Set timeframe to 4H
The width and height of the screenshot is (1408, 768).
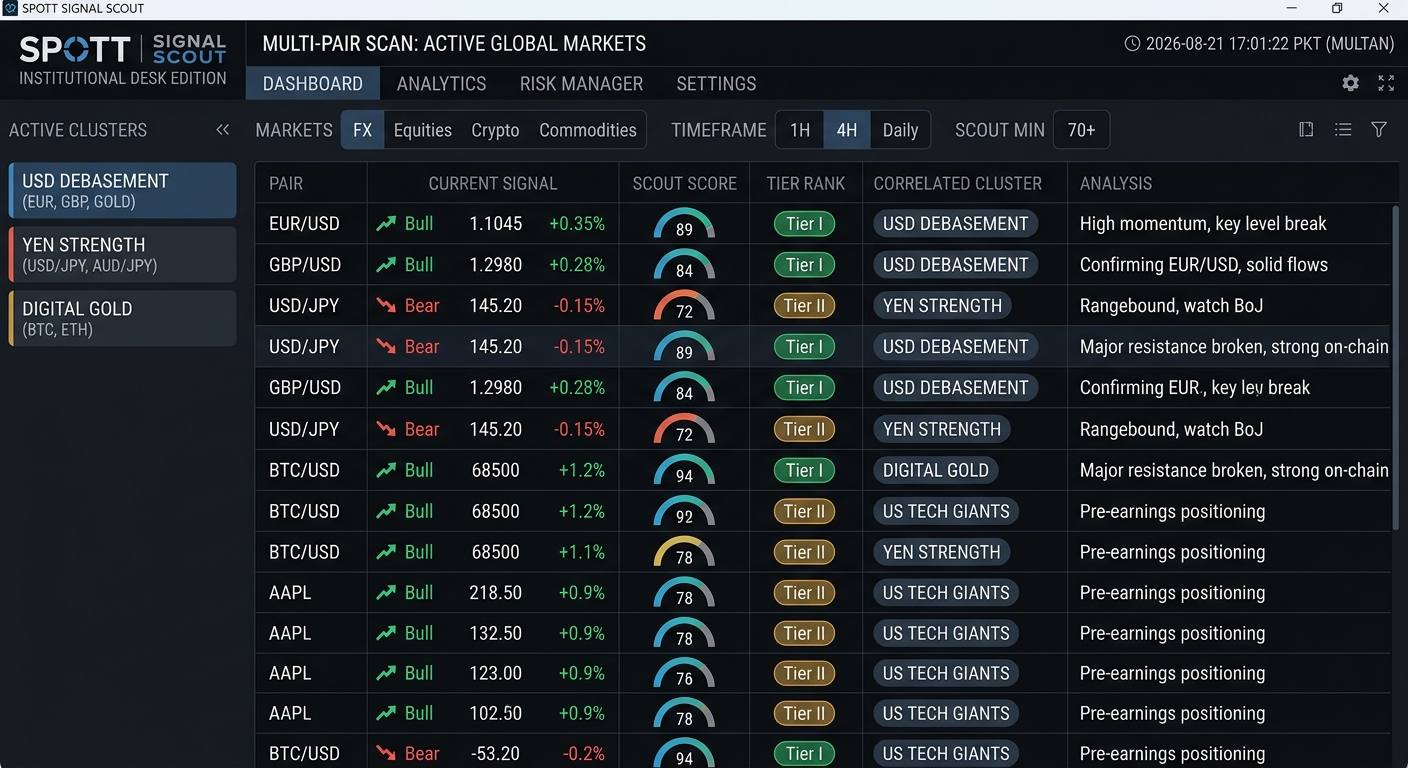(847, 130)
